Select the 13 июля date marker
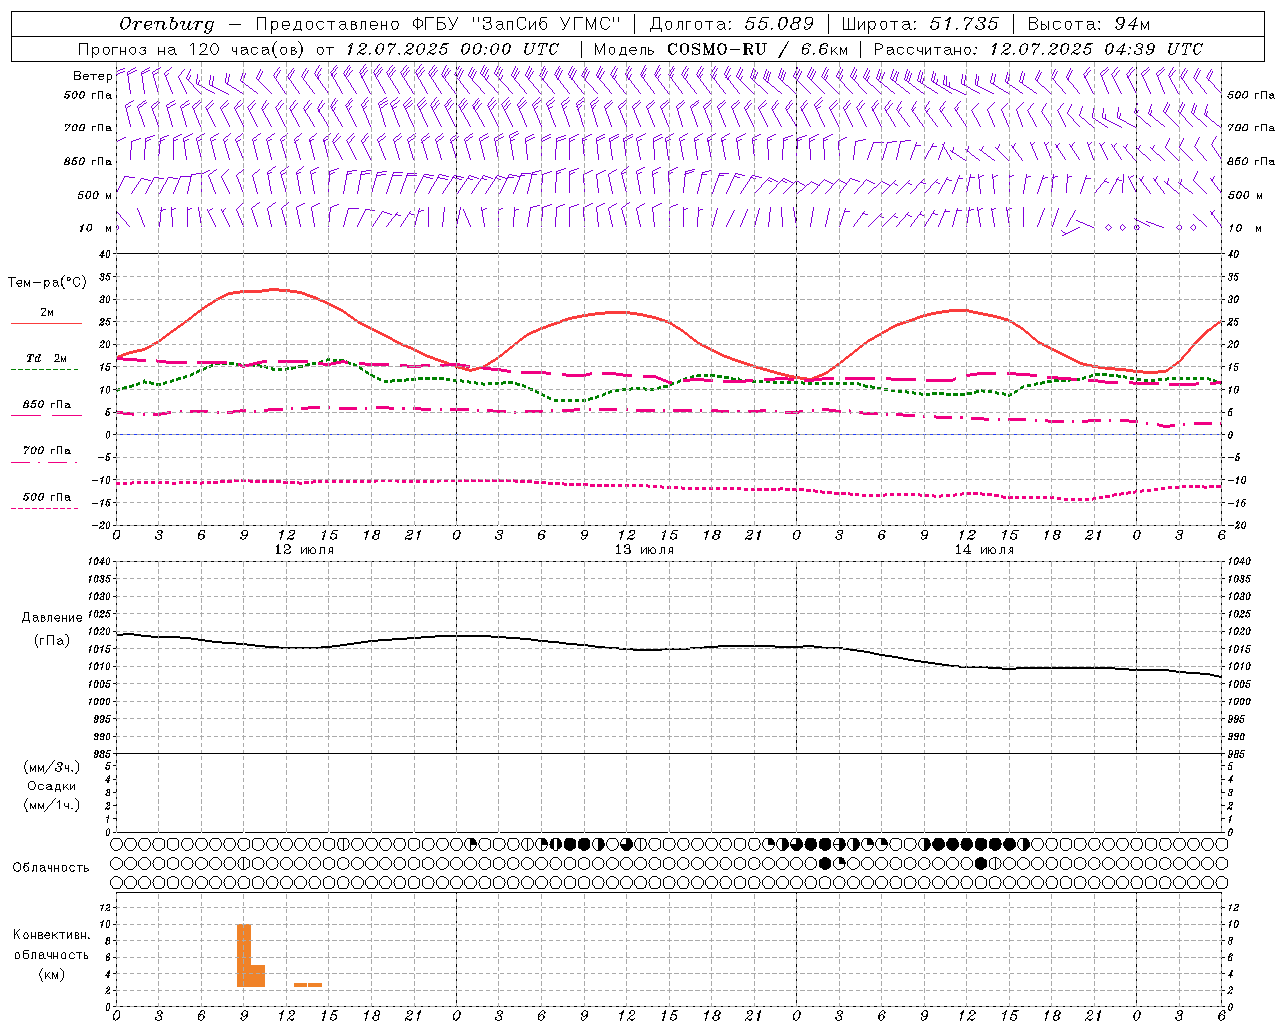 tap(644, 550)
